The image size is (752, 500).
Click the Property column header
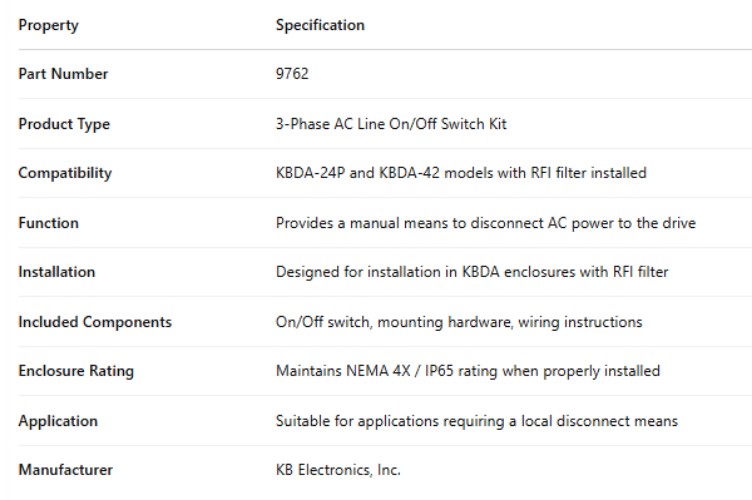pyautogui.click(x=48, y=25)
